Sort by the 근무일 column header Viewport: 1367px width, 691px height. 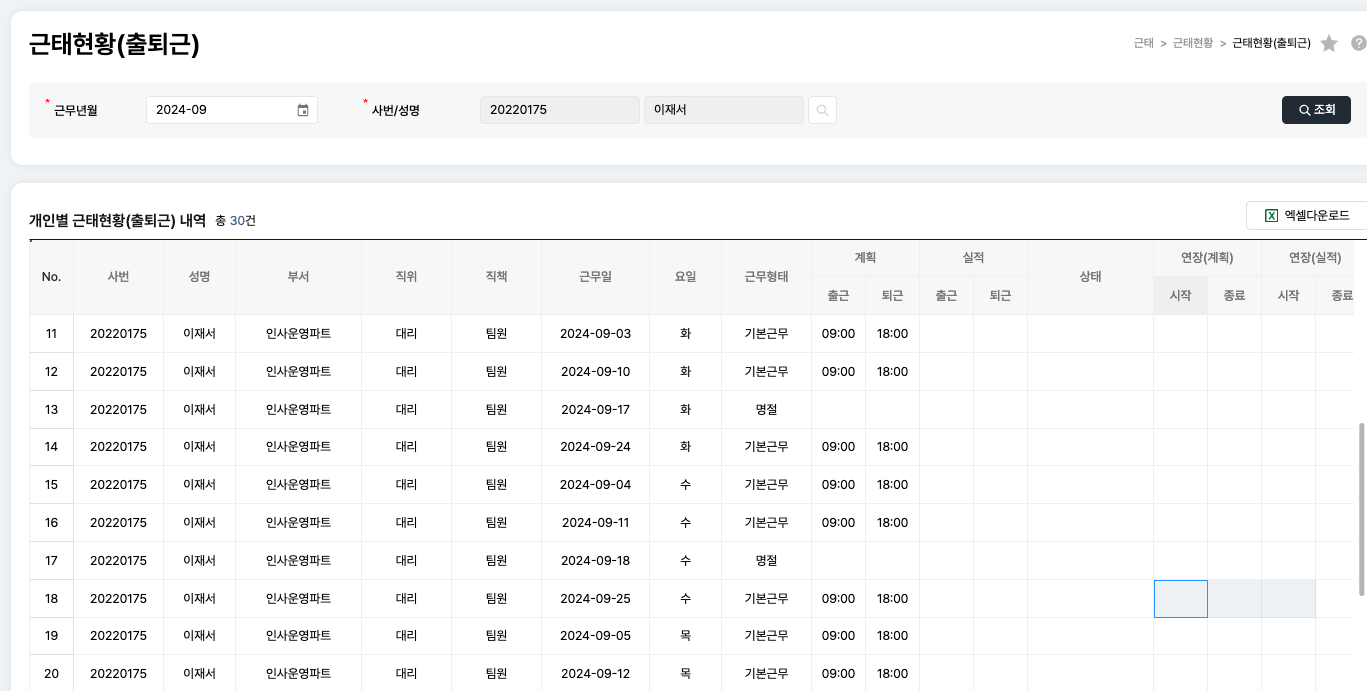pyautogui.click(x=595, y=277)
